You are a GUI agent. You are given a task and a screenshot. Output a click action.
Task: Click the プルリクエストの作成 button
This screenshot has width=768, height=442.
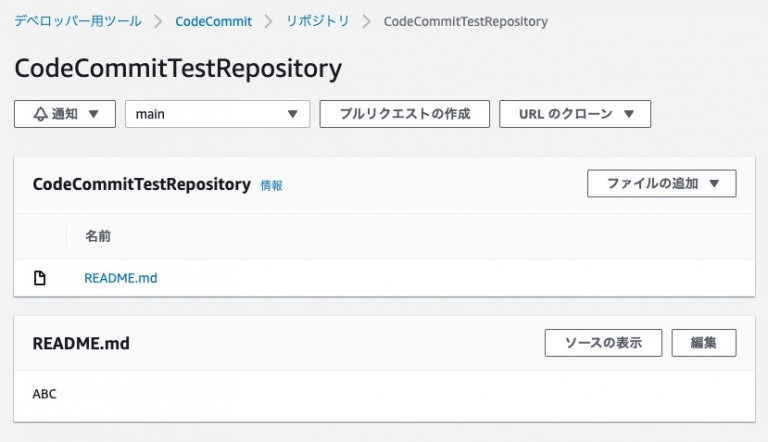pos(405,114)
